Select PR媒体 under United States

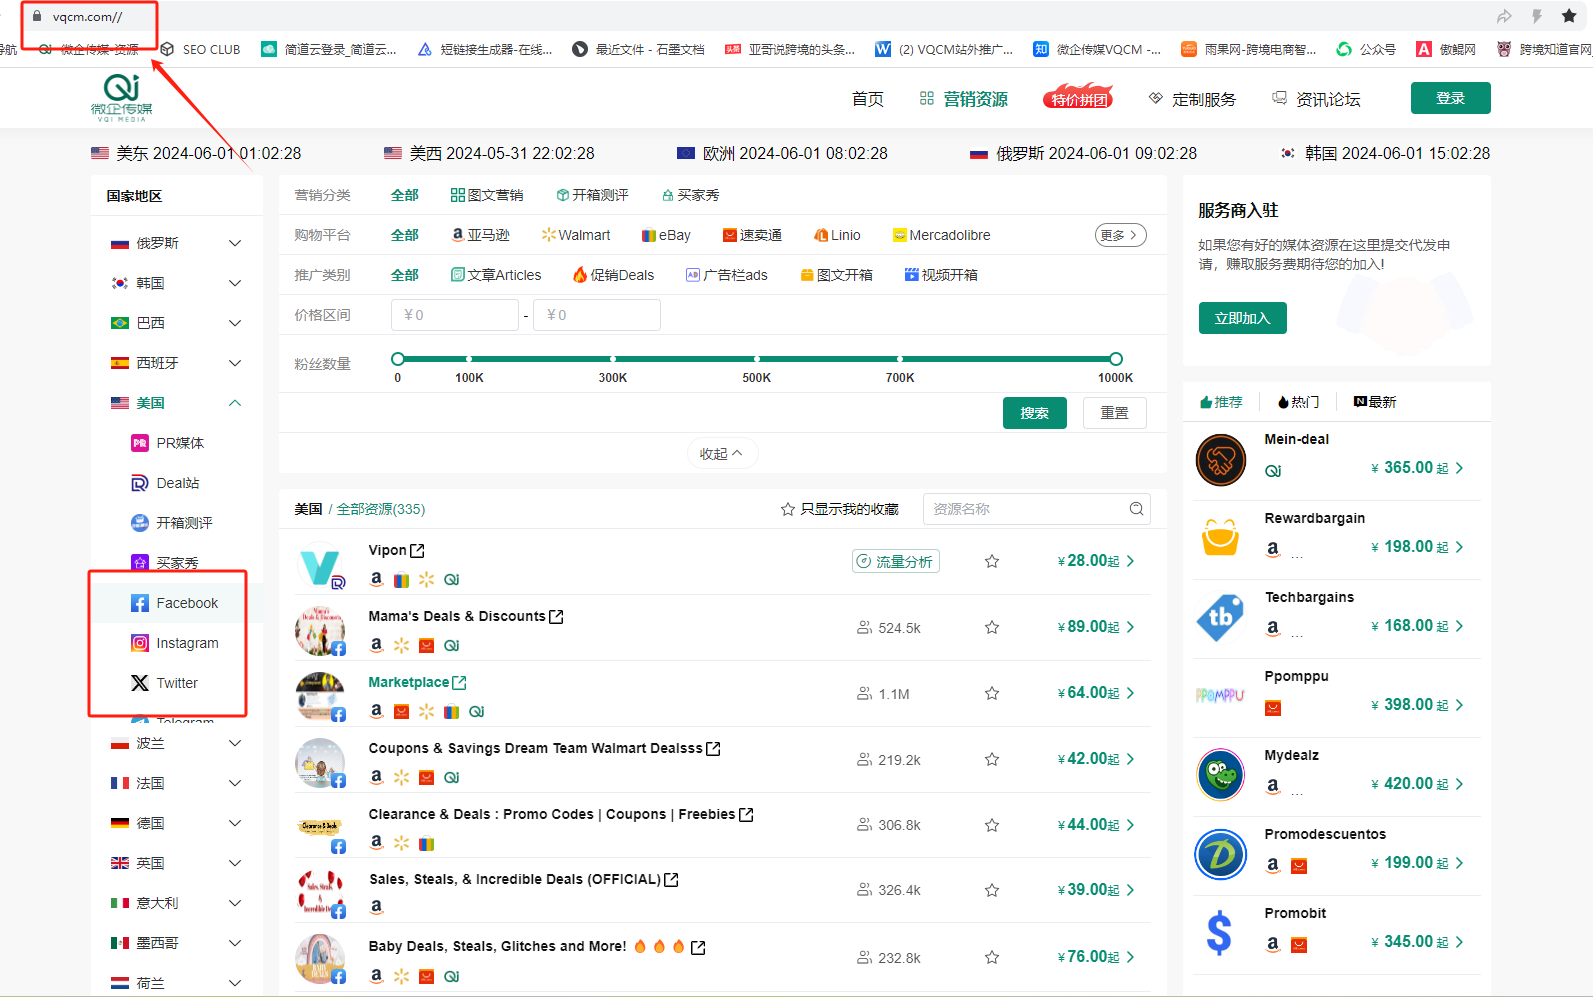coord(168,443)
